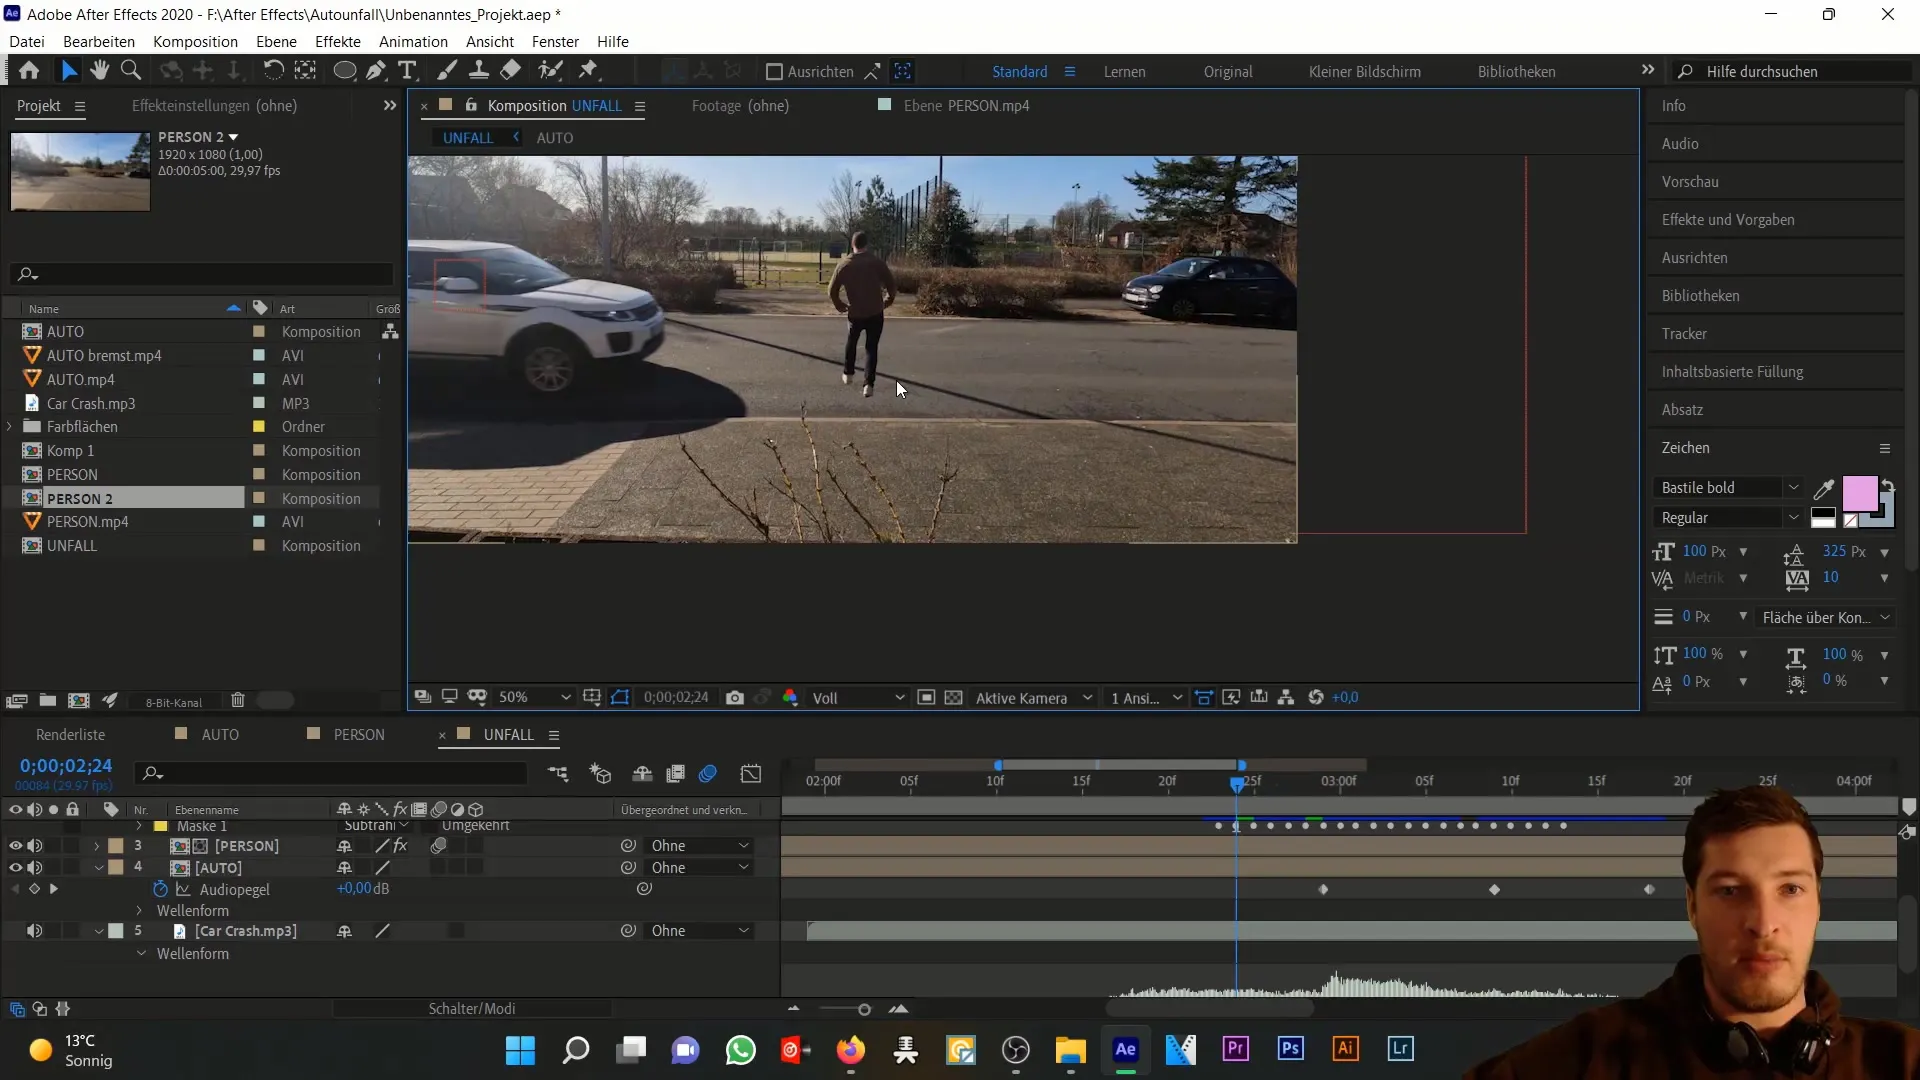Viewport: 1920px width, 1080px height.
Task: Expand the PERSON 2 composition dropdown
Action: click(x=233, y=137)
